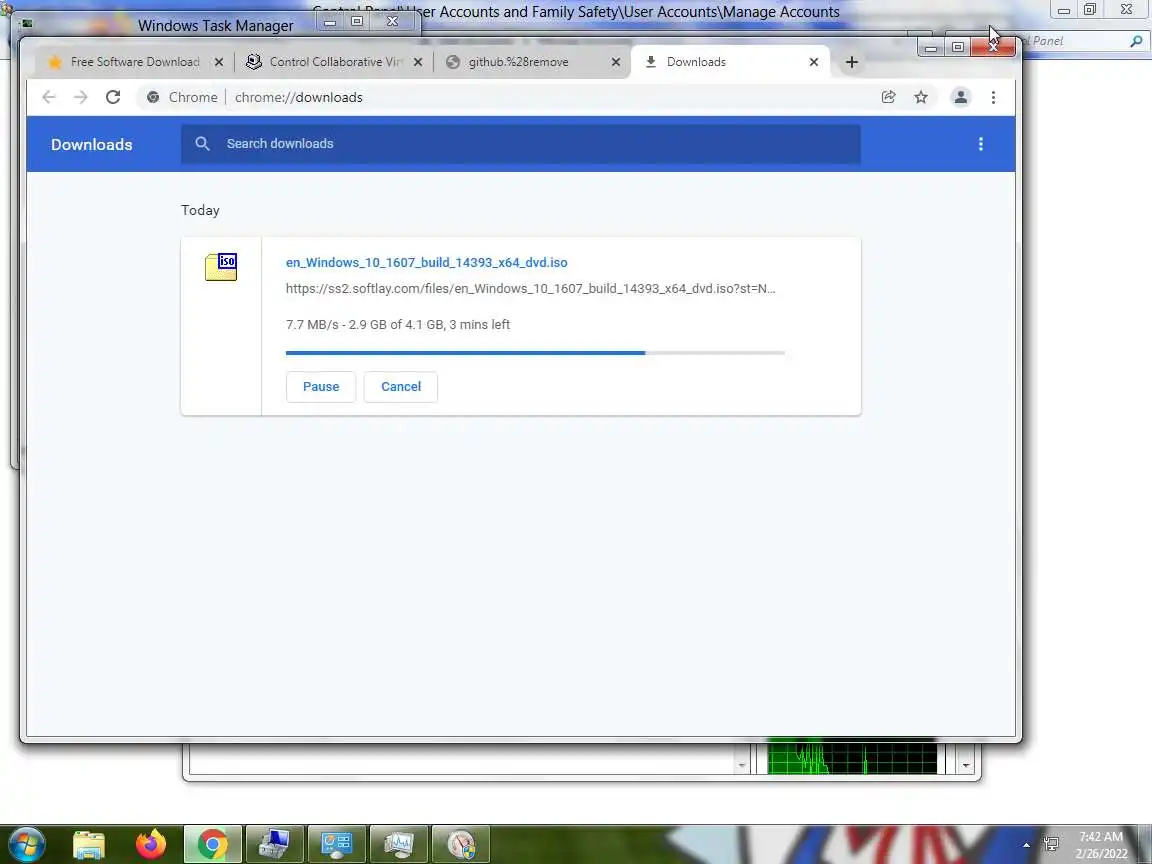
Task: Open the Chrome profile avatar menu
Action: coord(960,97)
